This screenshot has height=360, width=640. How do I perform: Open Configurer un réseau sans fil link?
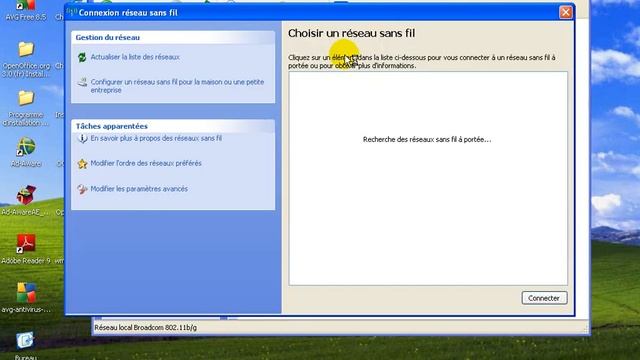[177, 86]
